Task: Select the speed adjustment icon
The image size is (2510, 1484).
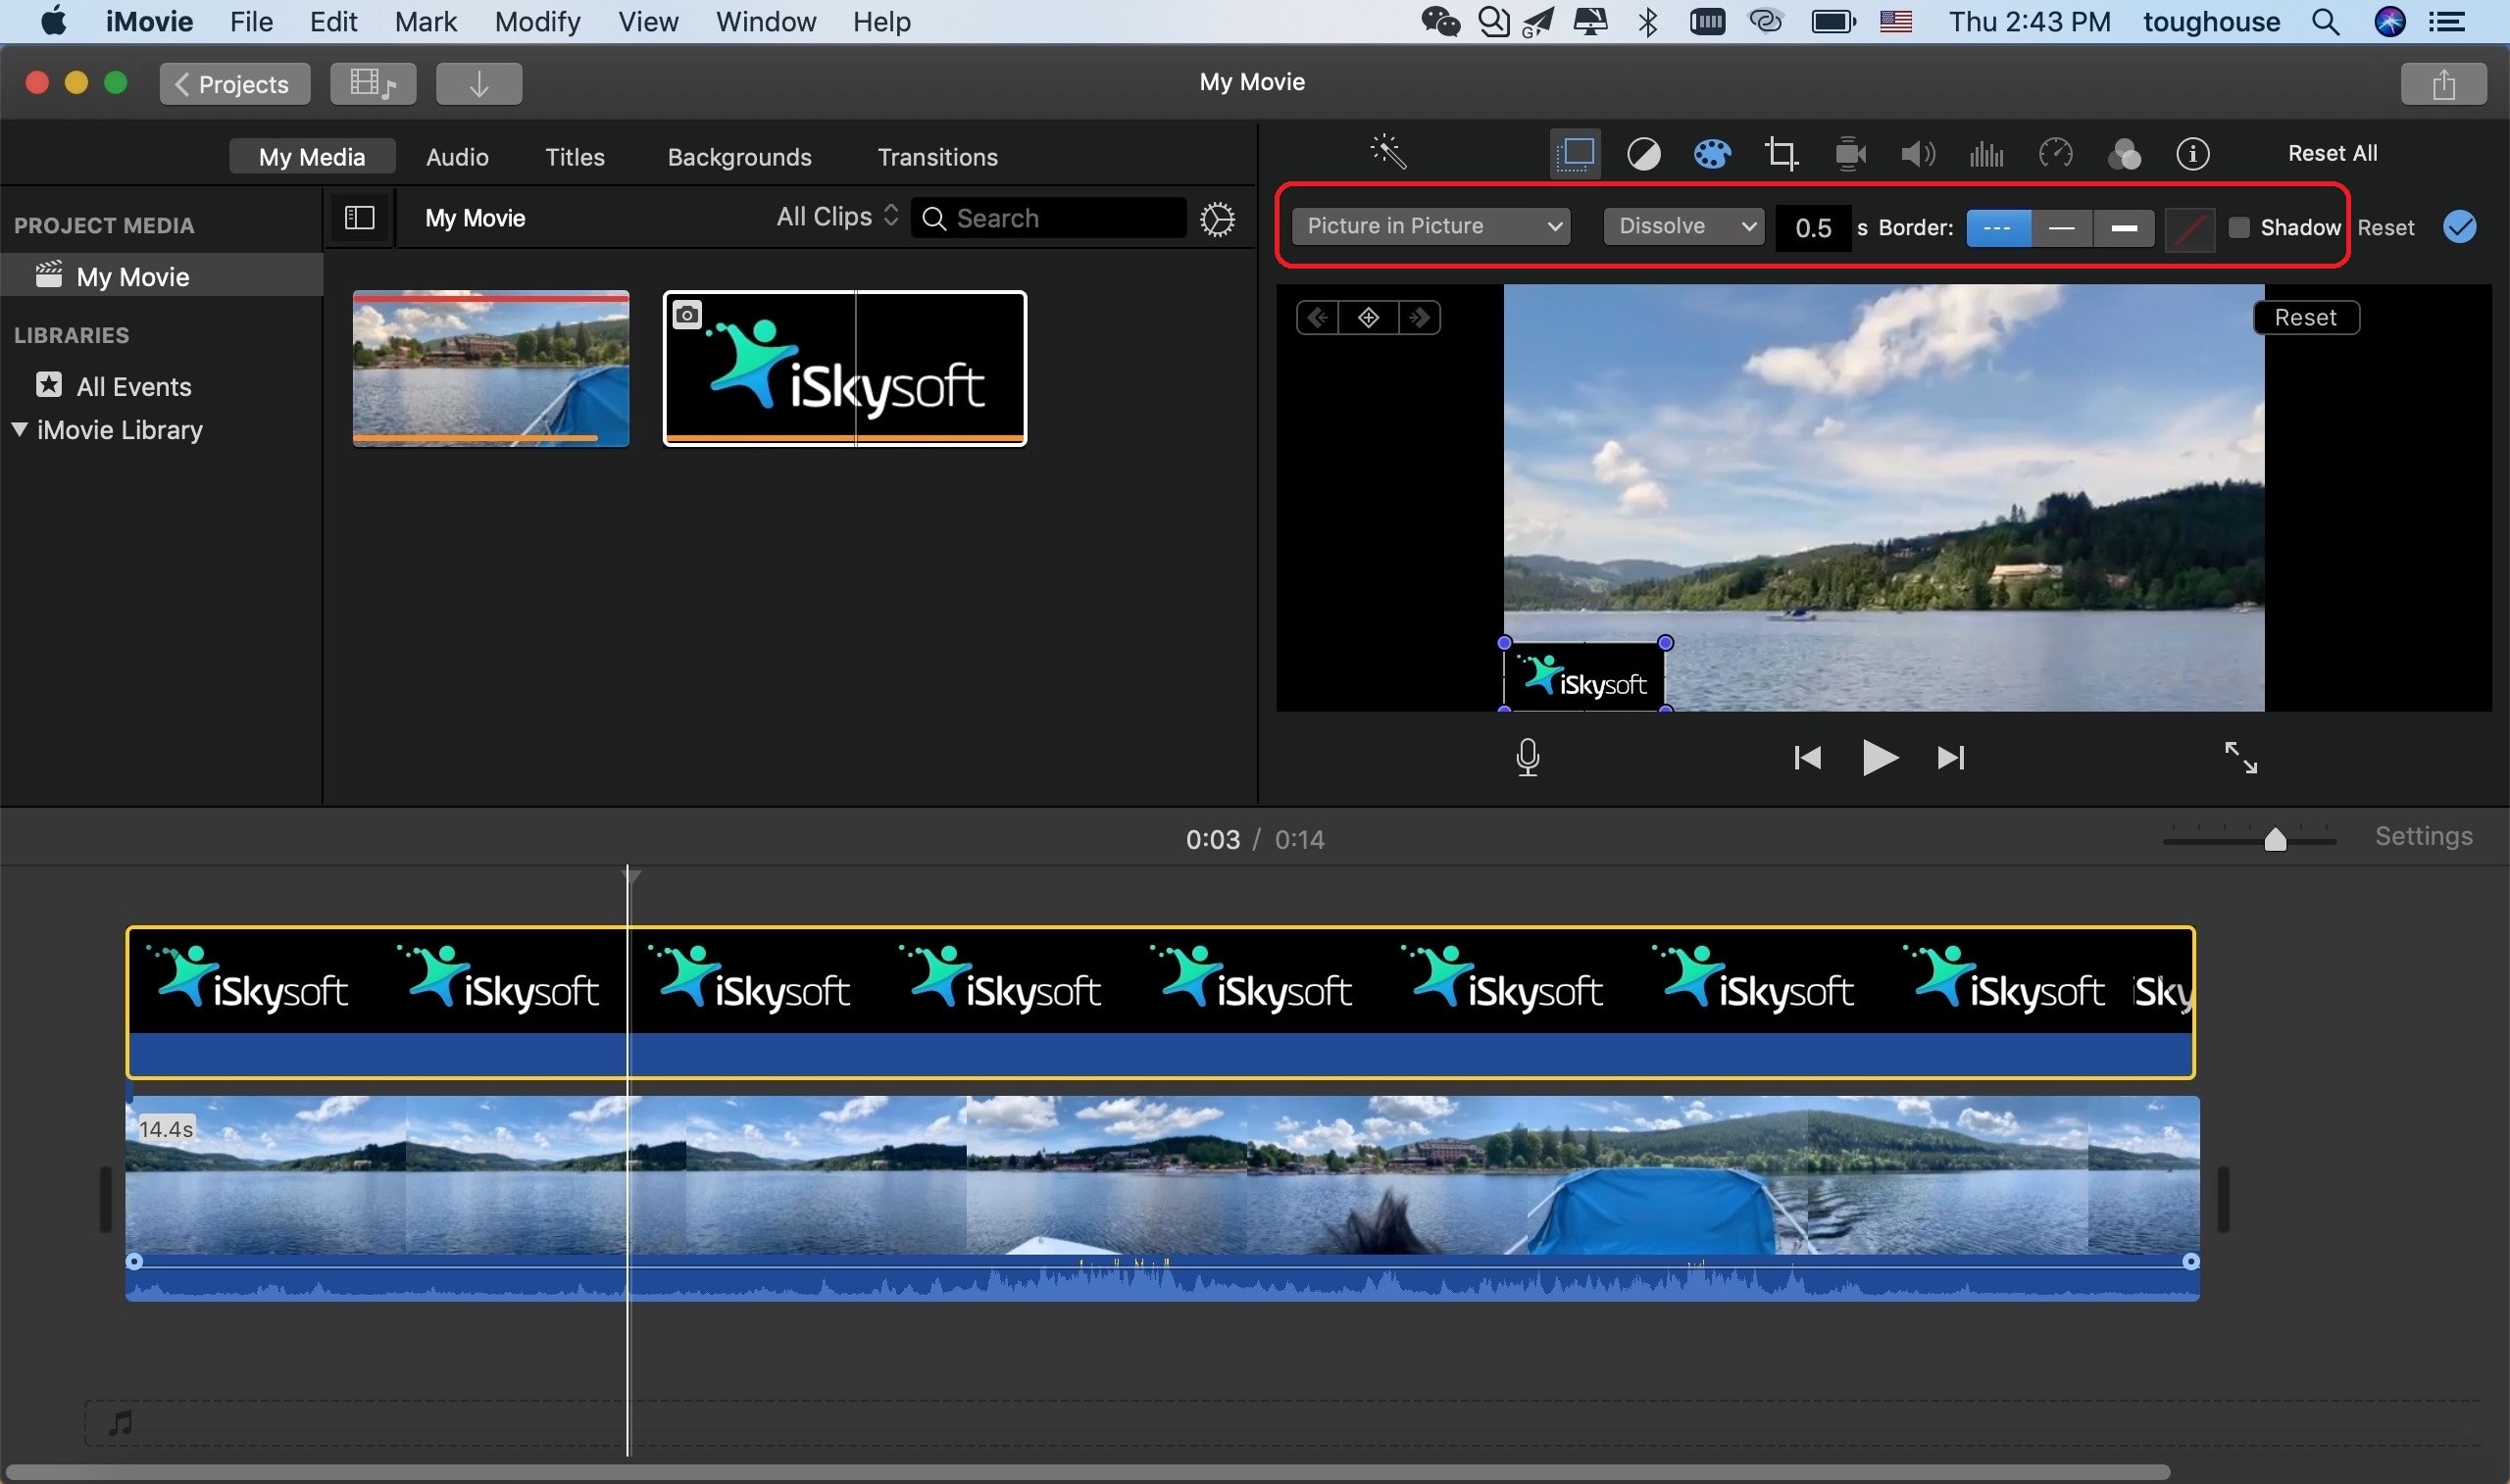Action: pos(2054,154)
